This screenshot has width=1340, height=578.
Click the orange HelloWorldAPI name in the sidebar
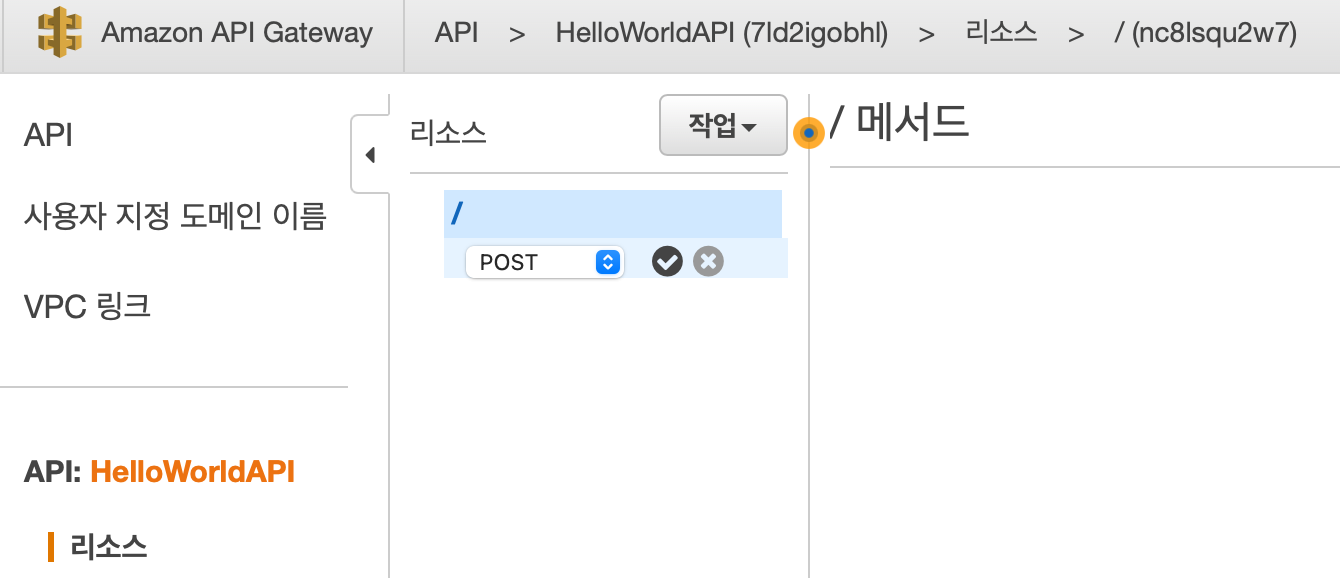click(192, 472)
